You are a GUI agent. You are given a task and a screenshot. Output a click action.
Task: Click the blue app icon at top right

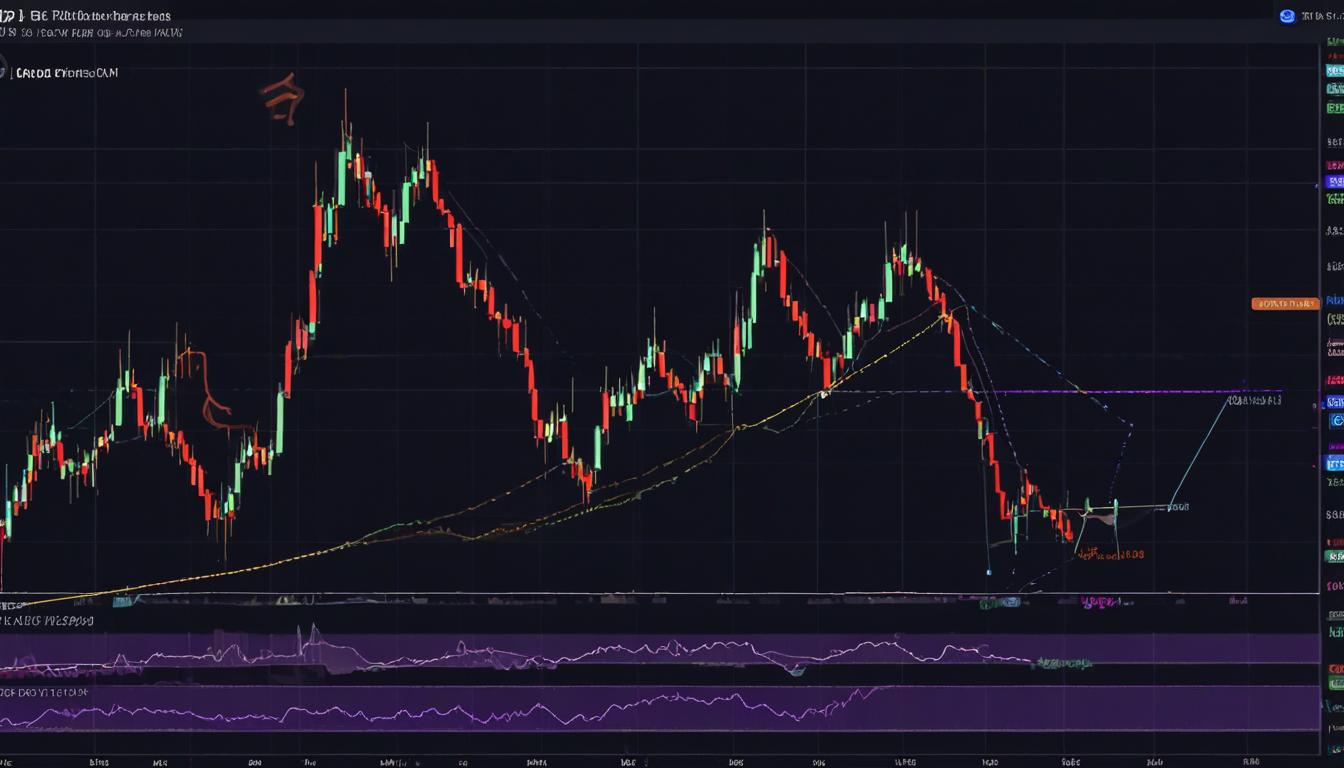tap(1286, 15)
